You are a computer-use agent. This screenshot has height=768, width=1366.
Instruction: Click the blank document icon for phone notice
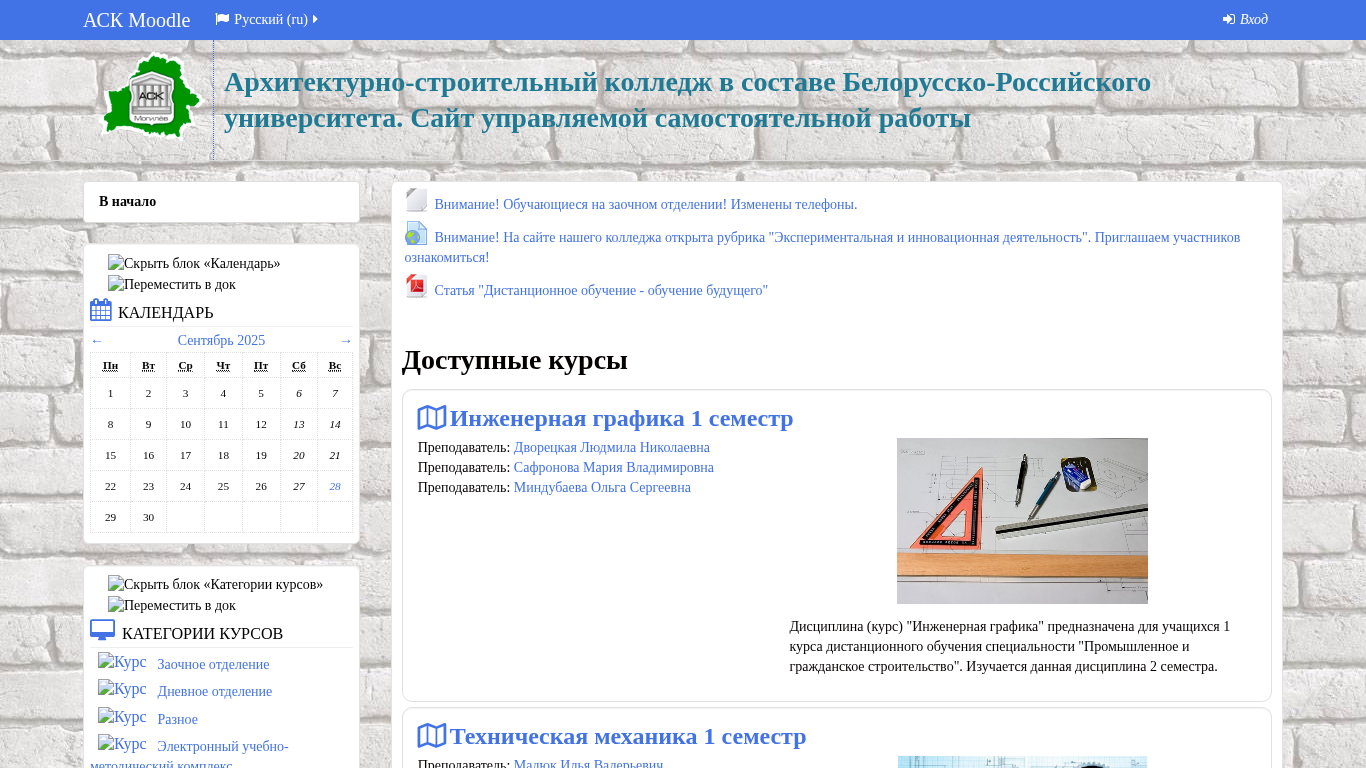pyautogui.click(x=416, y=201)
